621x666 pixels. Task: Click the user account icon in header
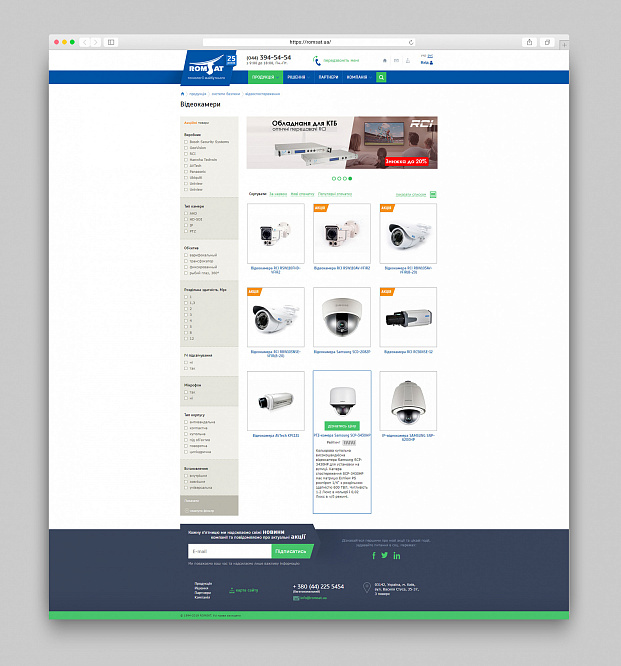[x=432, y=63]
